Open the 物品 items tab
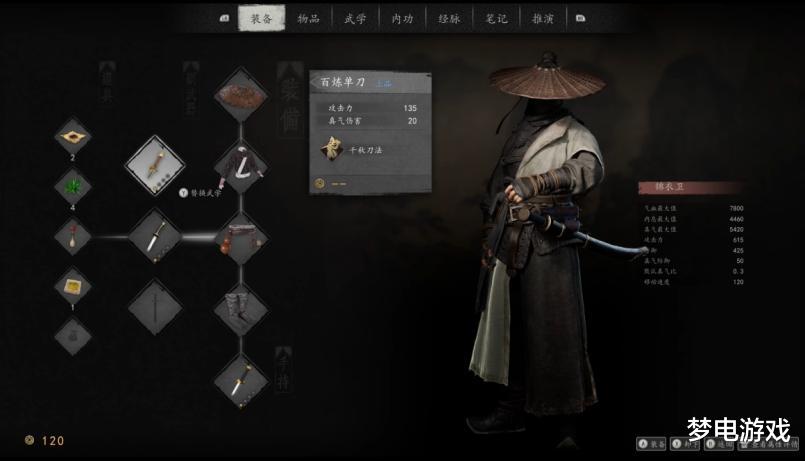 [x=308, y=19]
